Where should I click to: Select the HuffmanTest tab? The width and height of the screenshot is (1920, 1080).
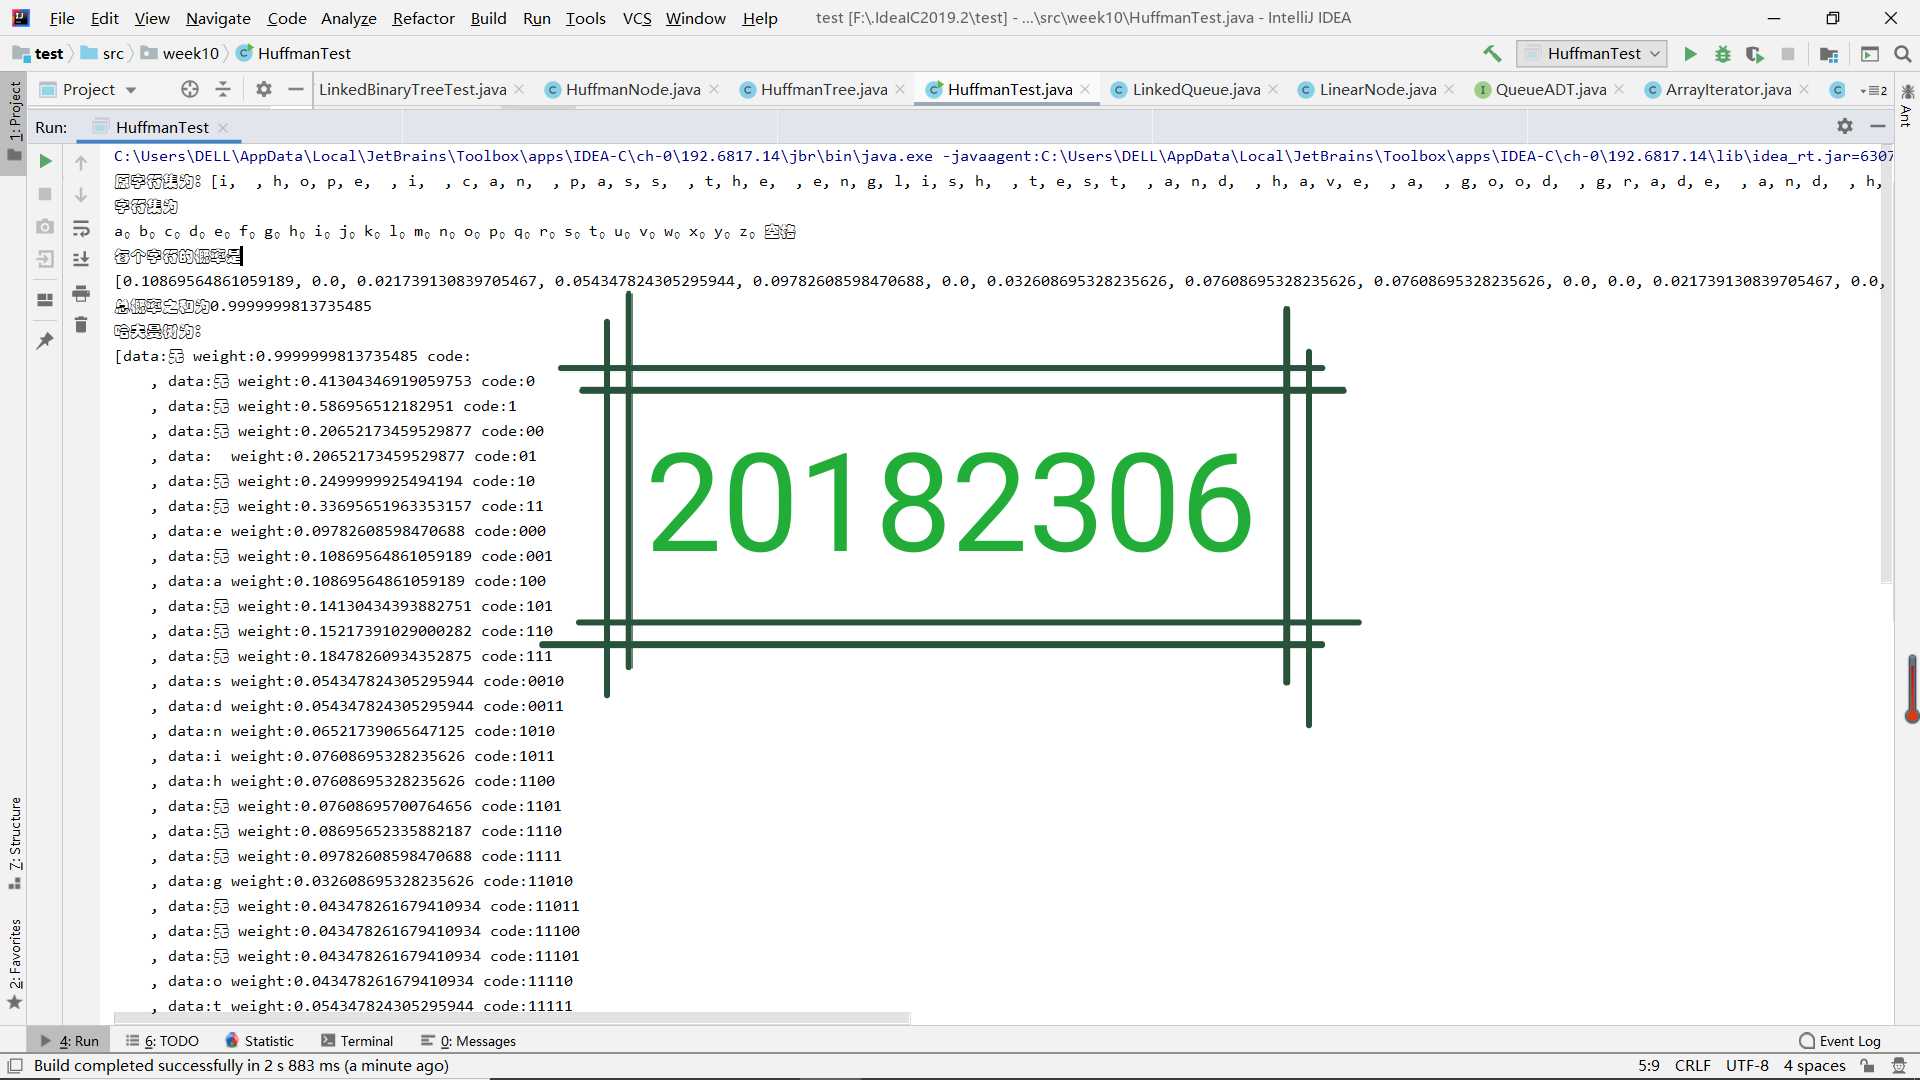pos(1005,88)
